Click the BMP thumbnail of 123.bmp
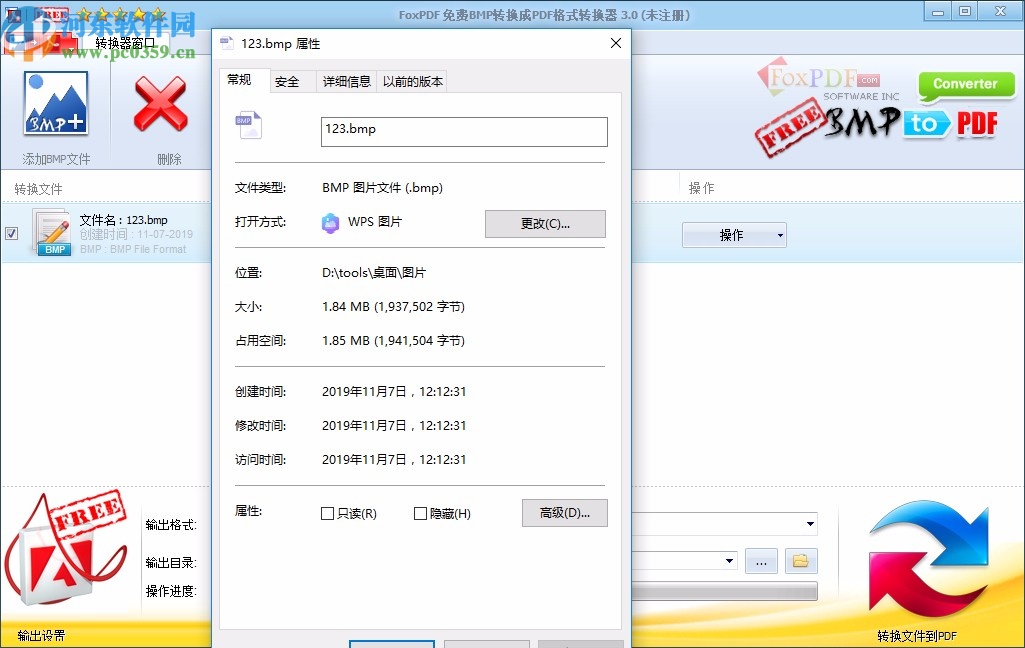1025x648 pixels. [x=53, y=230]
